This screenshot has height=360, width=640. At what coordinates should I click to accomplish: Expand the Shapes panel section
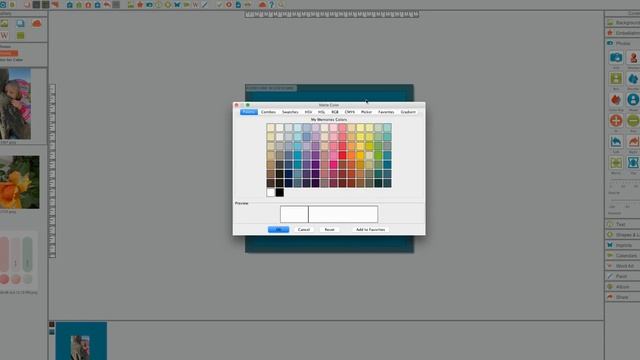coord(622,235)
